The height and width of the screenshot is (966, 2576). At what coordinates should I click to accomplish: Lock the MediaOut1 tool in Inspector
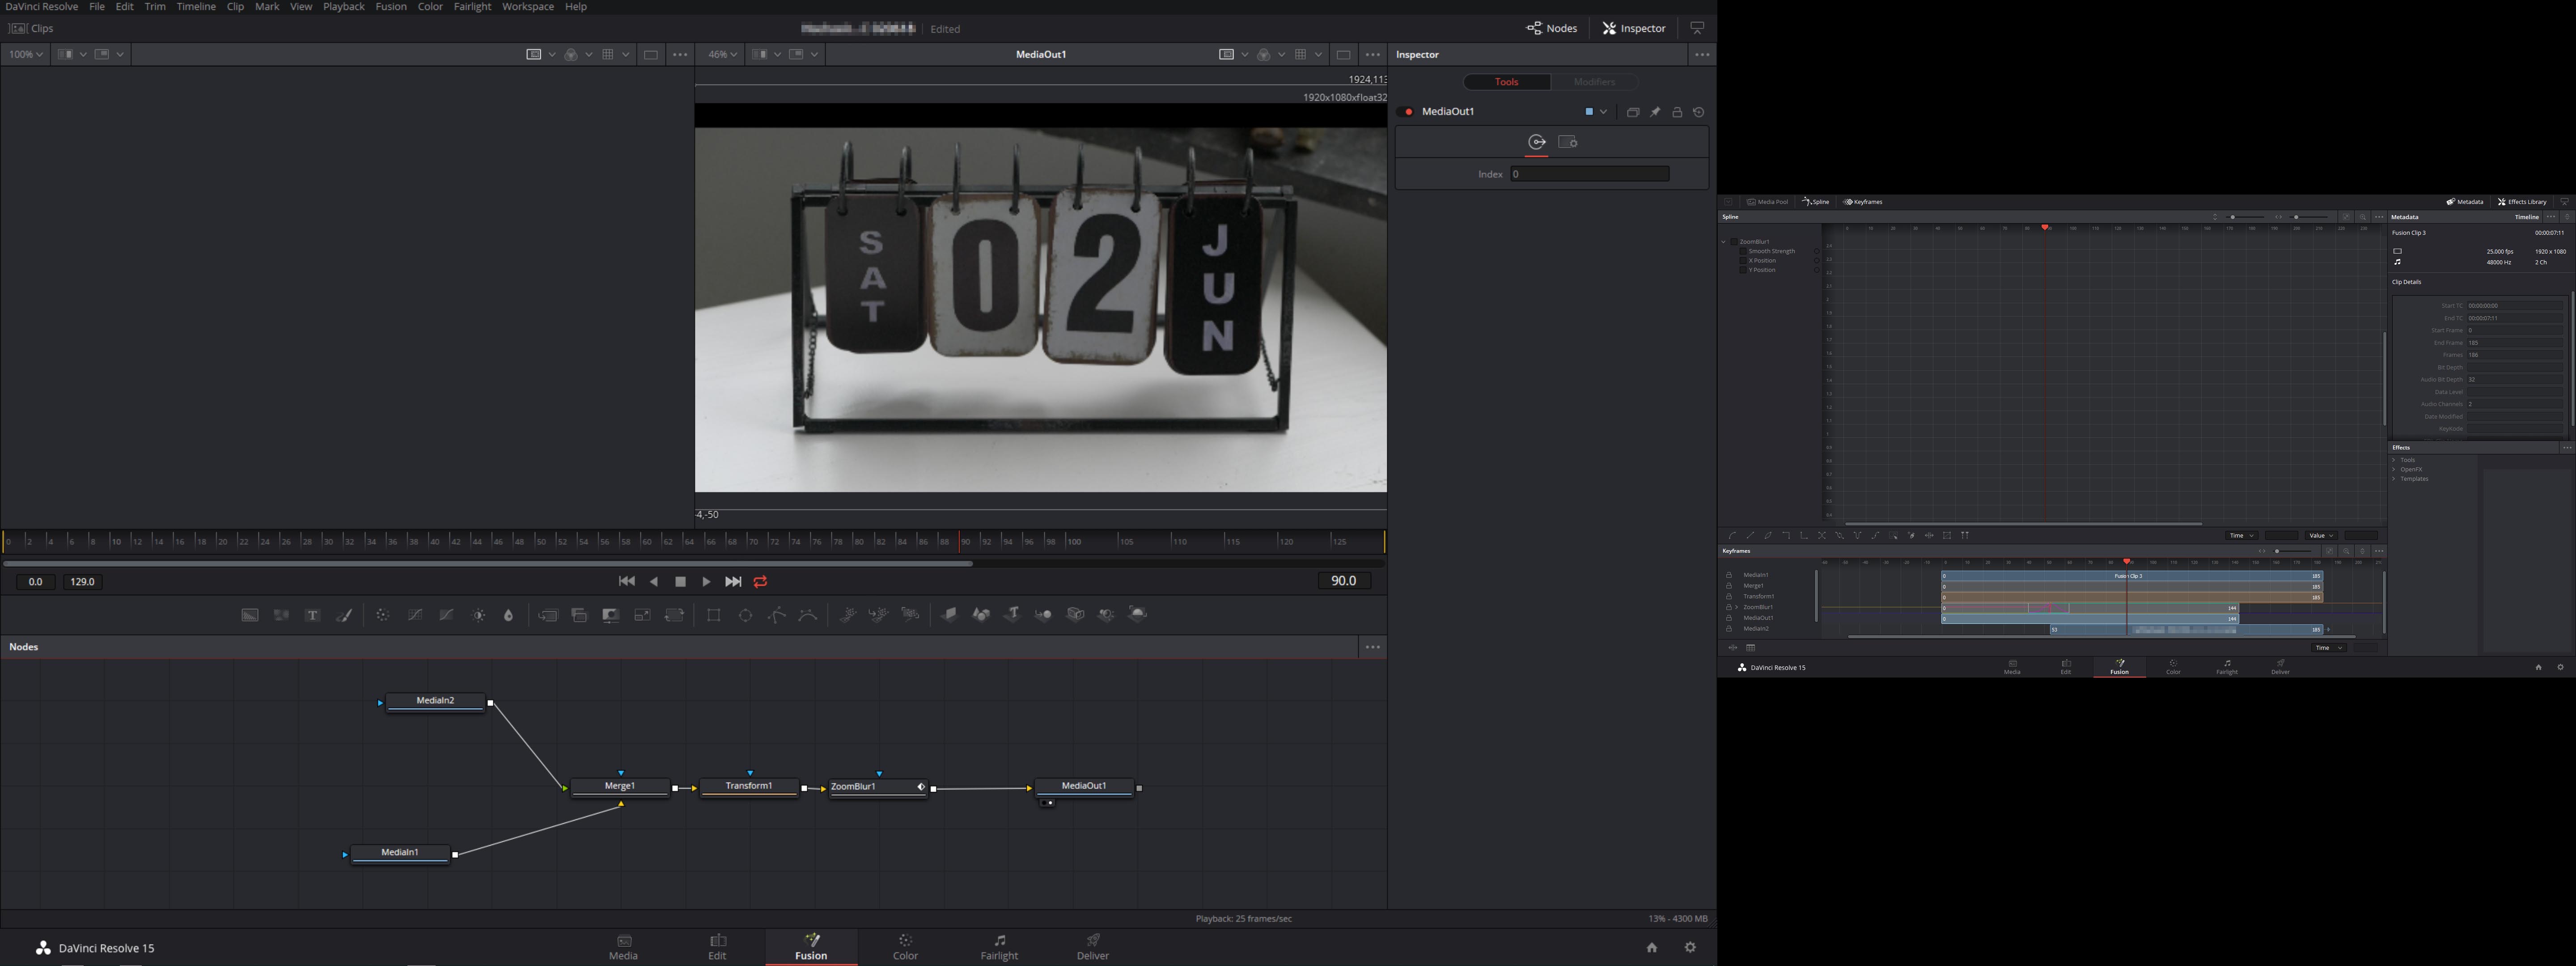(1677, 112)
